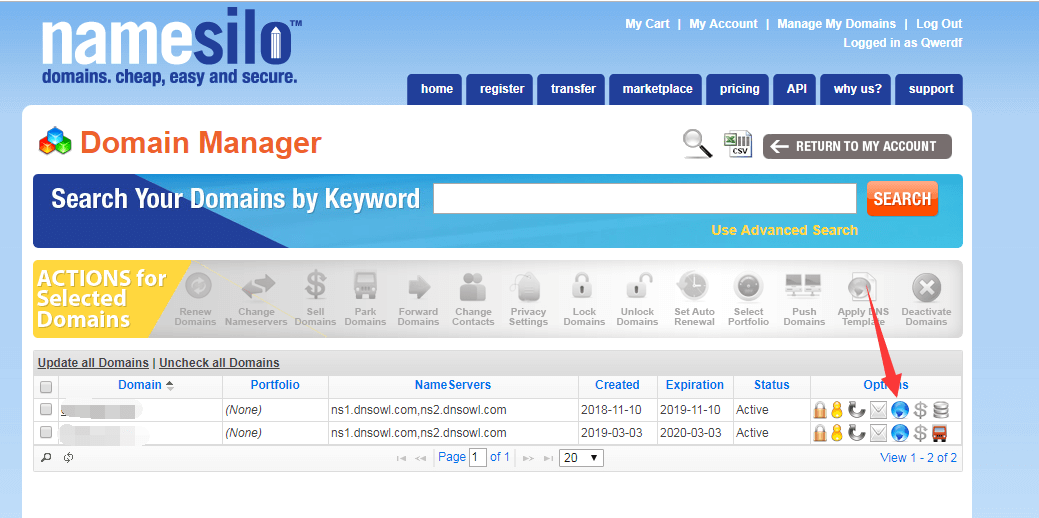This screenshot has width=1039, height=518.
Task: Click the magnifier icon beside the CSV export
Action: 697,144
